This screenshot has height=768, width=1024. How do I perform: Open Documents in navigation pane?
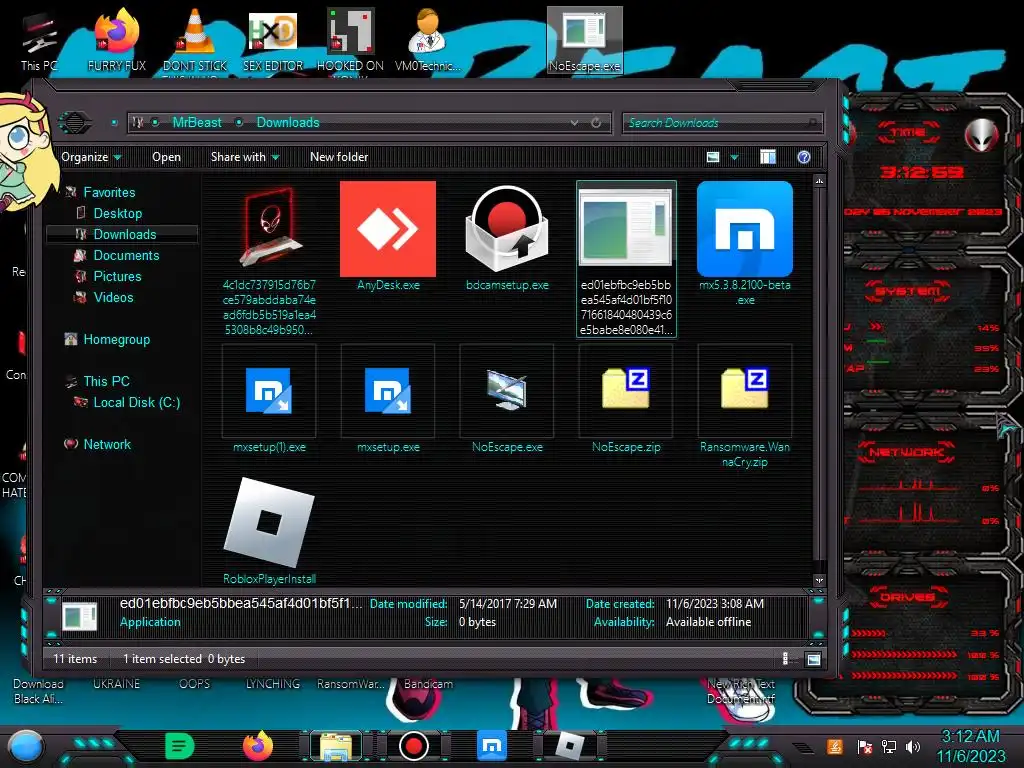pos(126,255)
